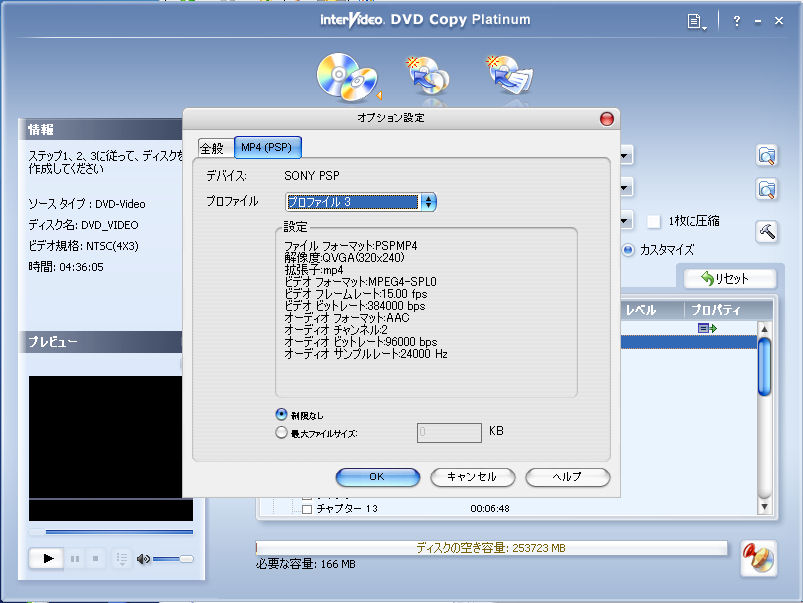Click the property arrow icon in the list
Image resolution: width=803 pixels, height=603 pixels.
[x=708, y=328]
